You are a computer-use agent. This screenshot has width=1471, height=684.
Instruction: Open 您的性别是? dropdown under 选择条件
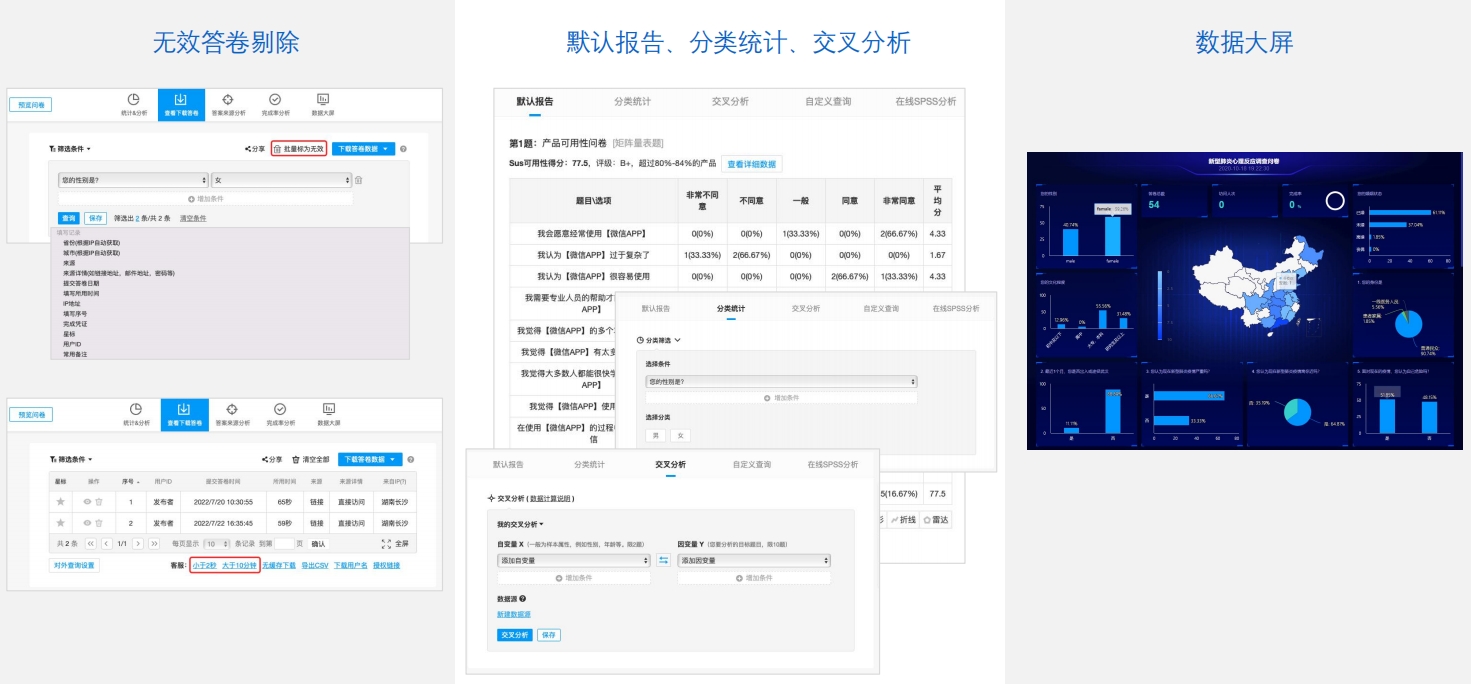(781, 382)
